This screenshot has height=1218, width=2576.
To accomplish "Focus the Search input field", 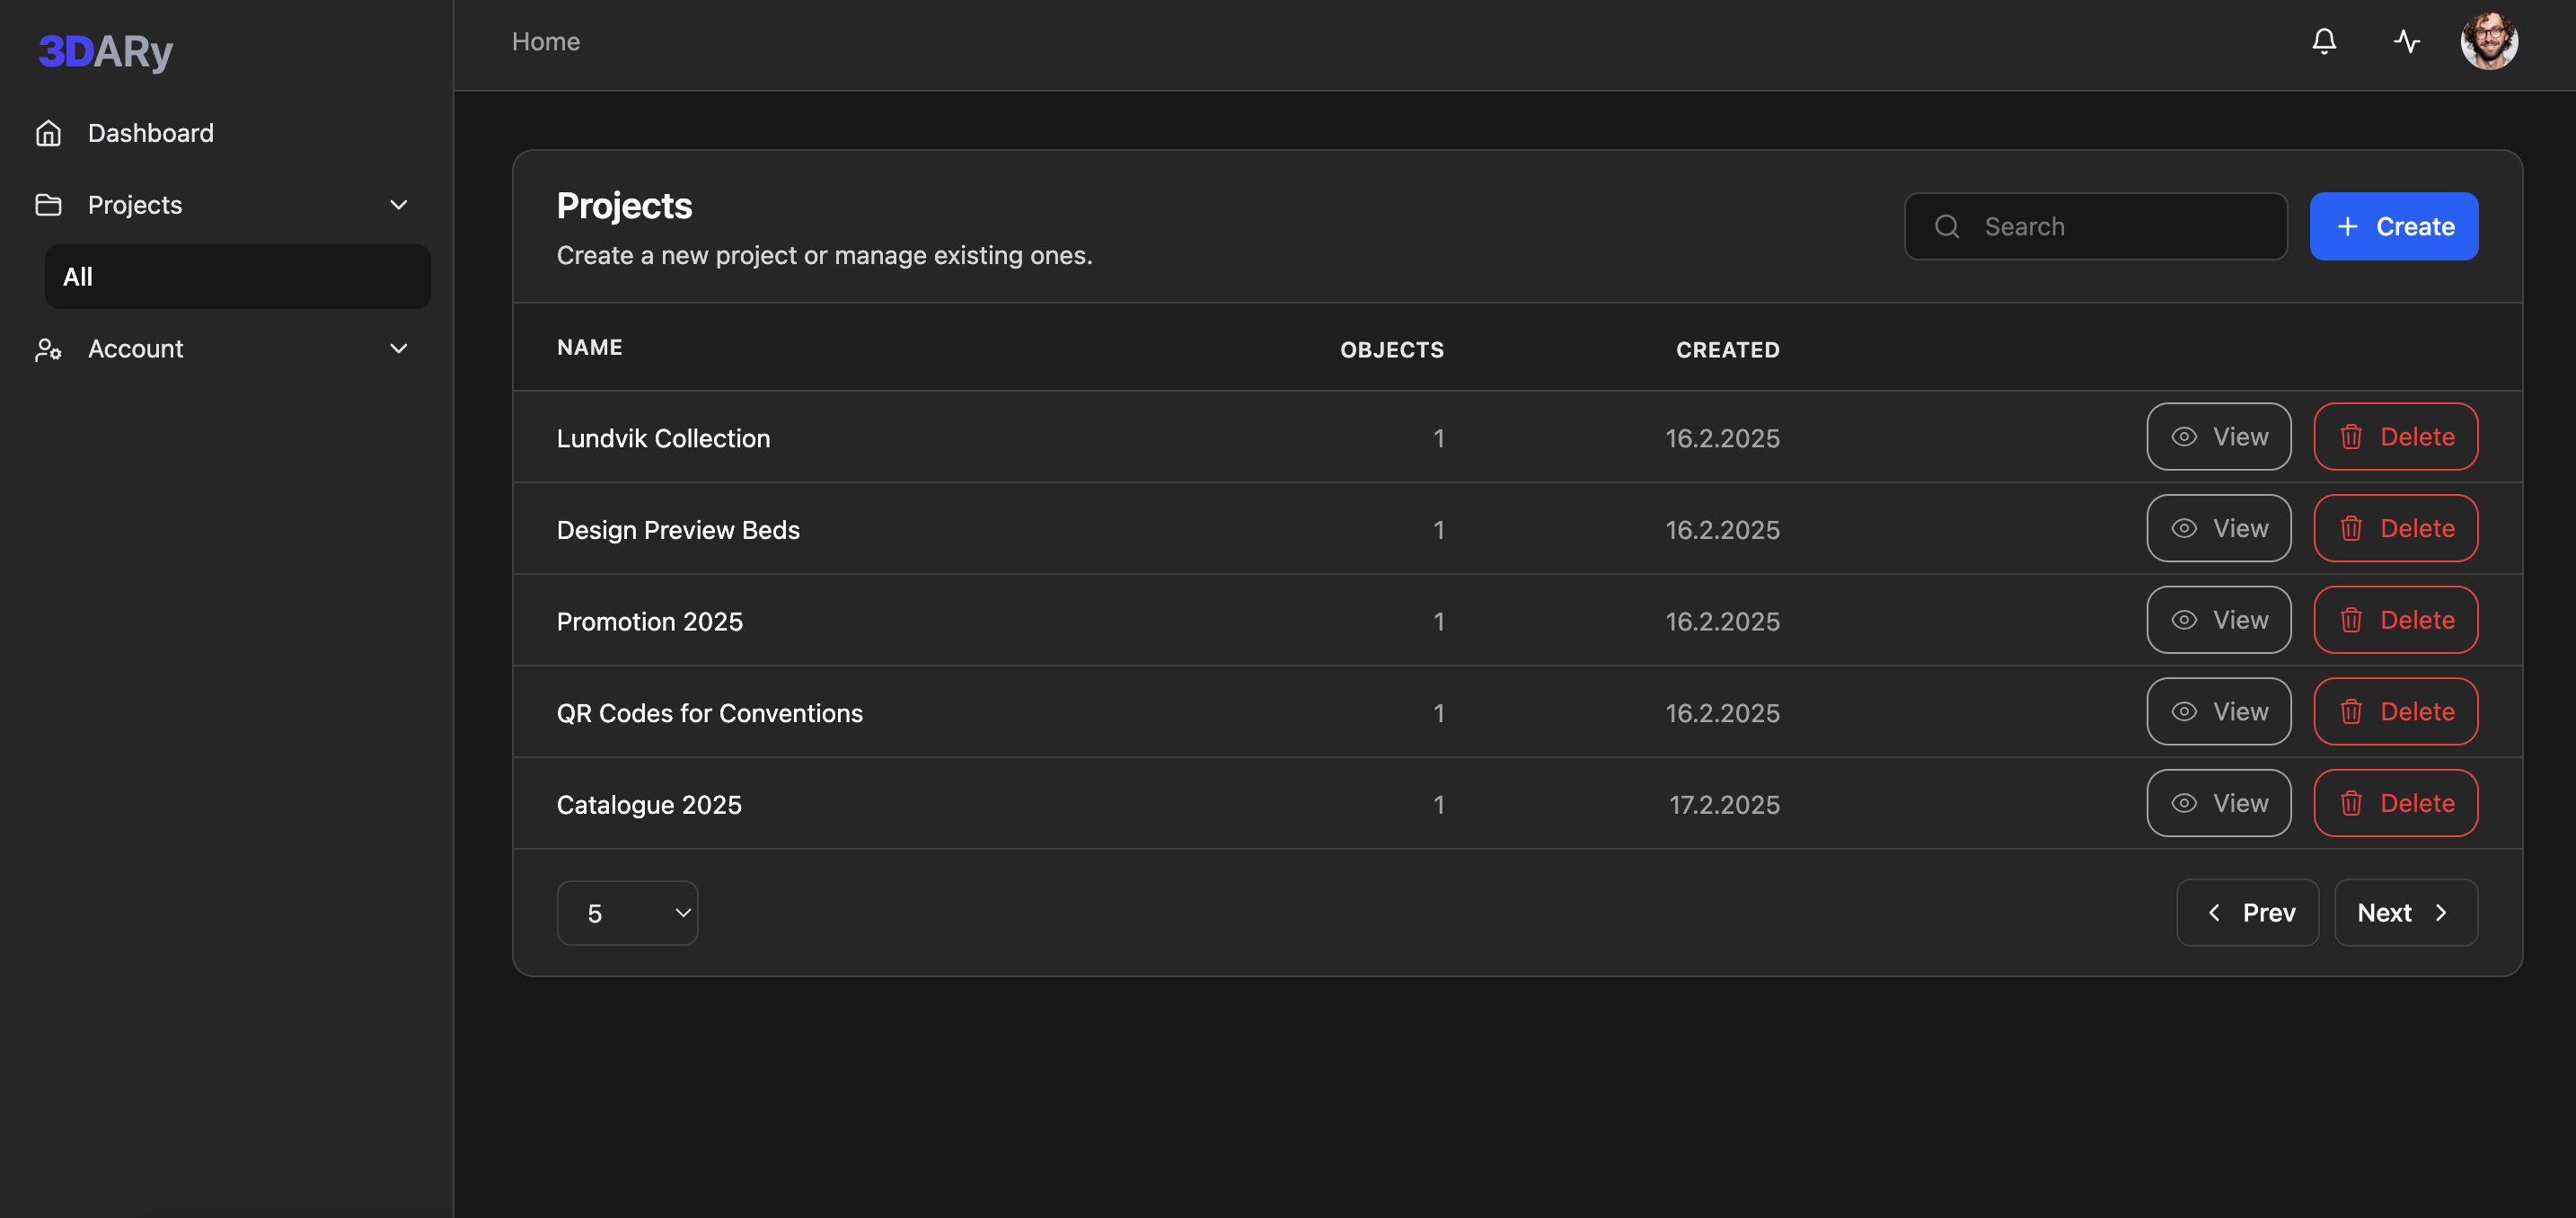I will coord(2120,227).
